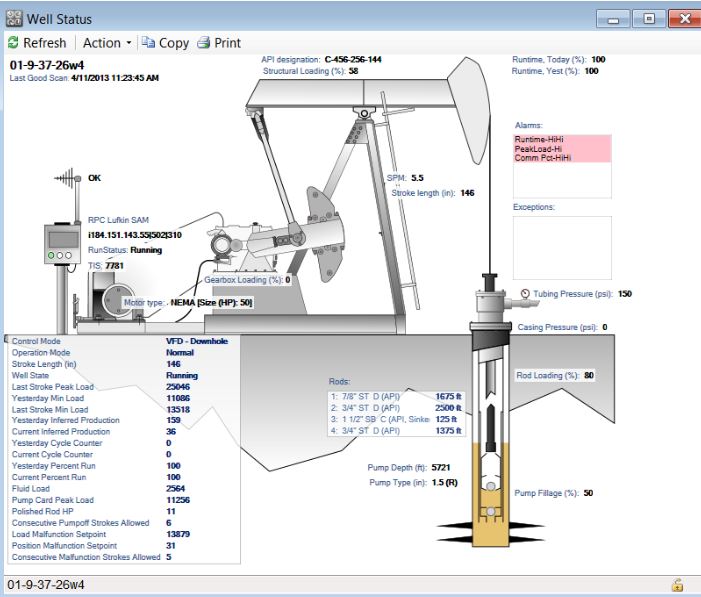Image resolution: width=701 pixels, height=597 pixels.
Task: Click inside the empty Exceptions list box
Action: 562,248
